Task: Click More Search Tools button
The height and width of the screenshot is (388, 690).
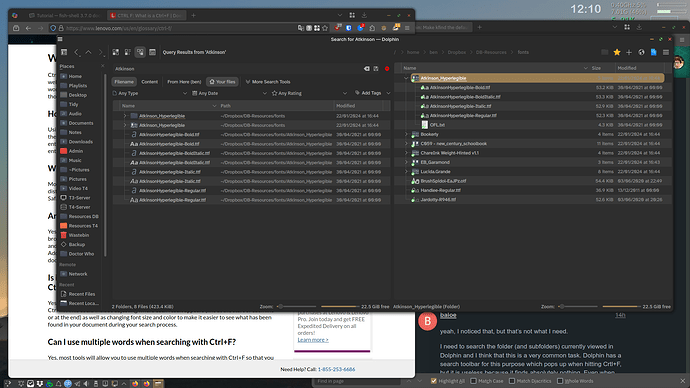Action: 268,82
